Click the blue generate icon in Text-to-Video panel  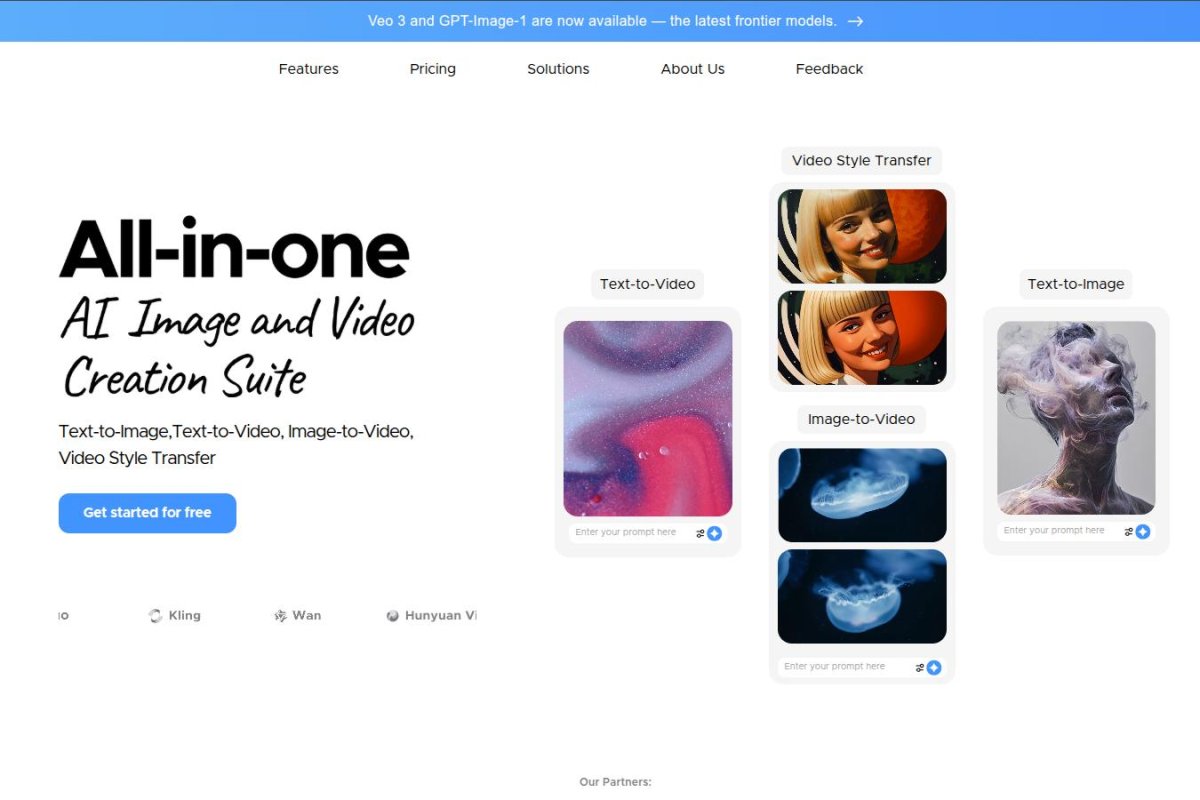(715, 533)
